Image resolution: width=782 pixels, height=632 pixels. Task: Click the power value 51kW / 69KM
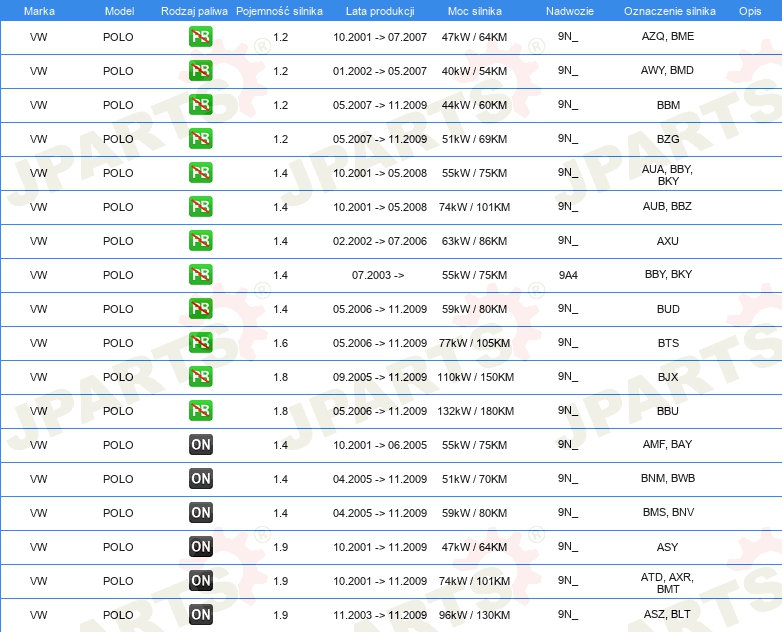click(x=474, y=139)
